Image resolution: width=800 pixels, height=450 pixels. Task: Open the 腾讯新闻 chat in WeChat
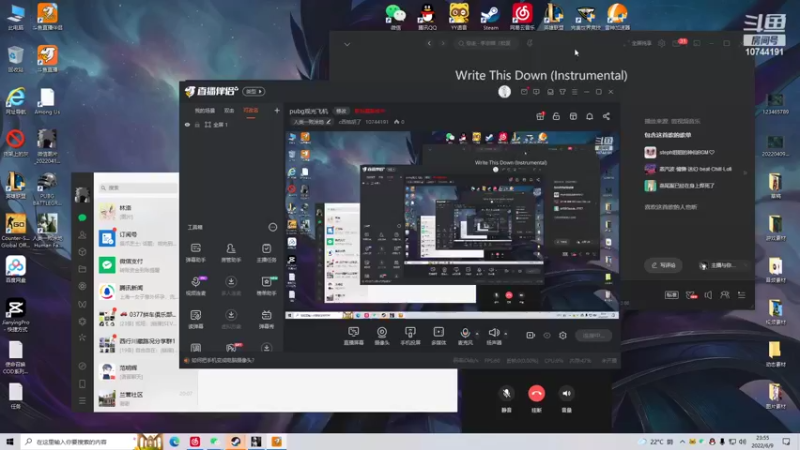(x=137, y=291)
